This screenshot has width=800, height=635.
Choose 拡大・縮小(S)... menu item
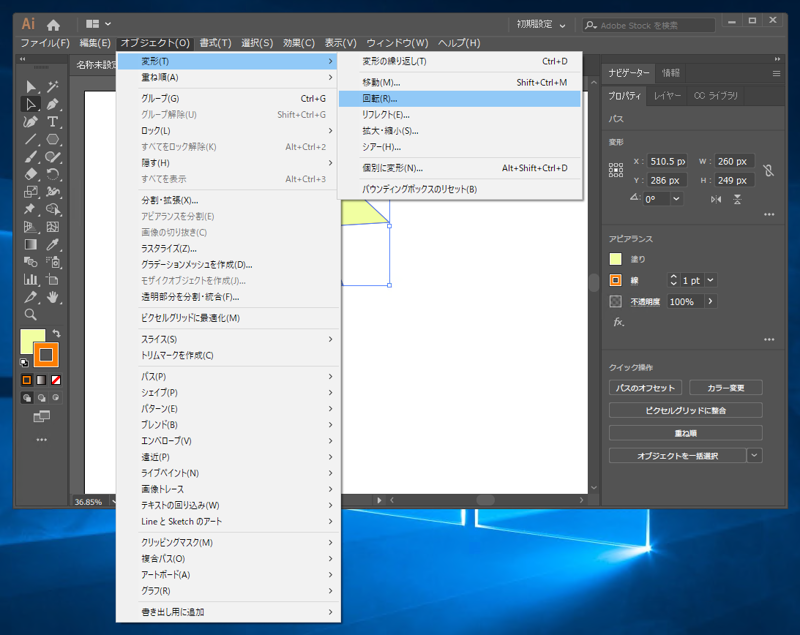coord(460,131)
